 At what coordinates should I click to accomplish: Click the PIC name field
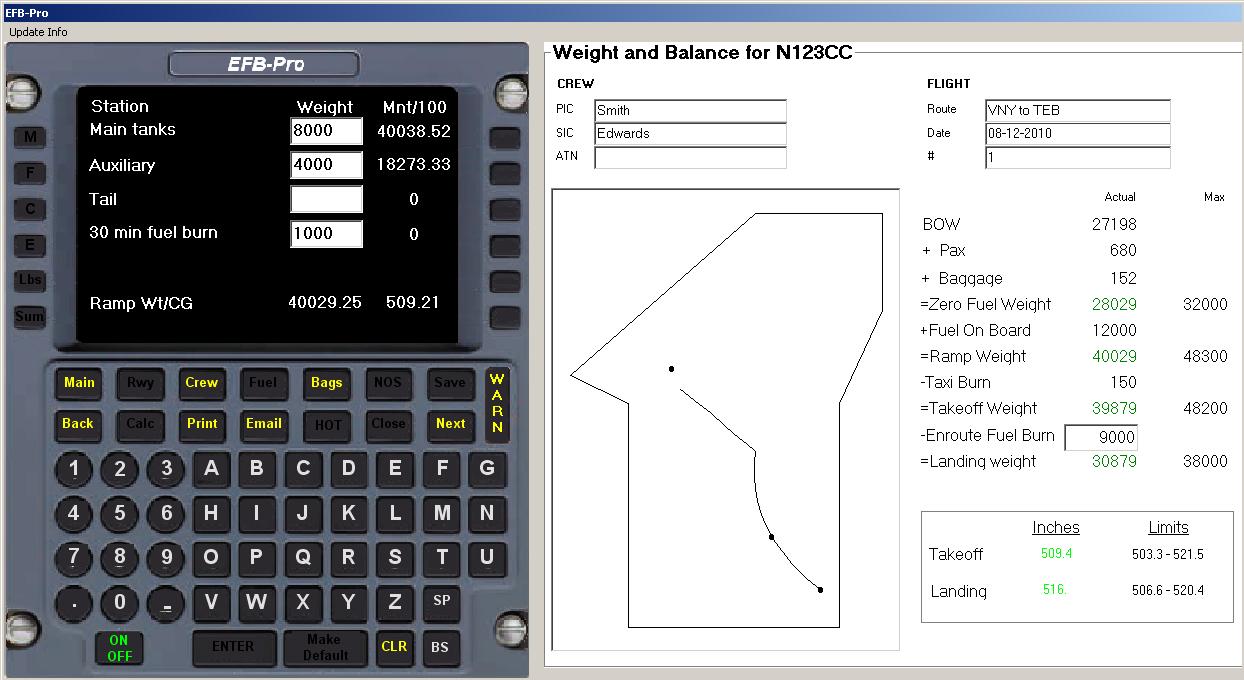click(691, 110)
